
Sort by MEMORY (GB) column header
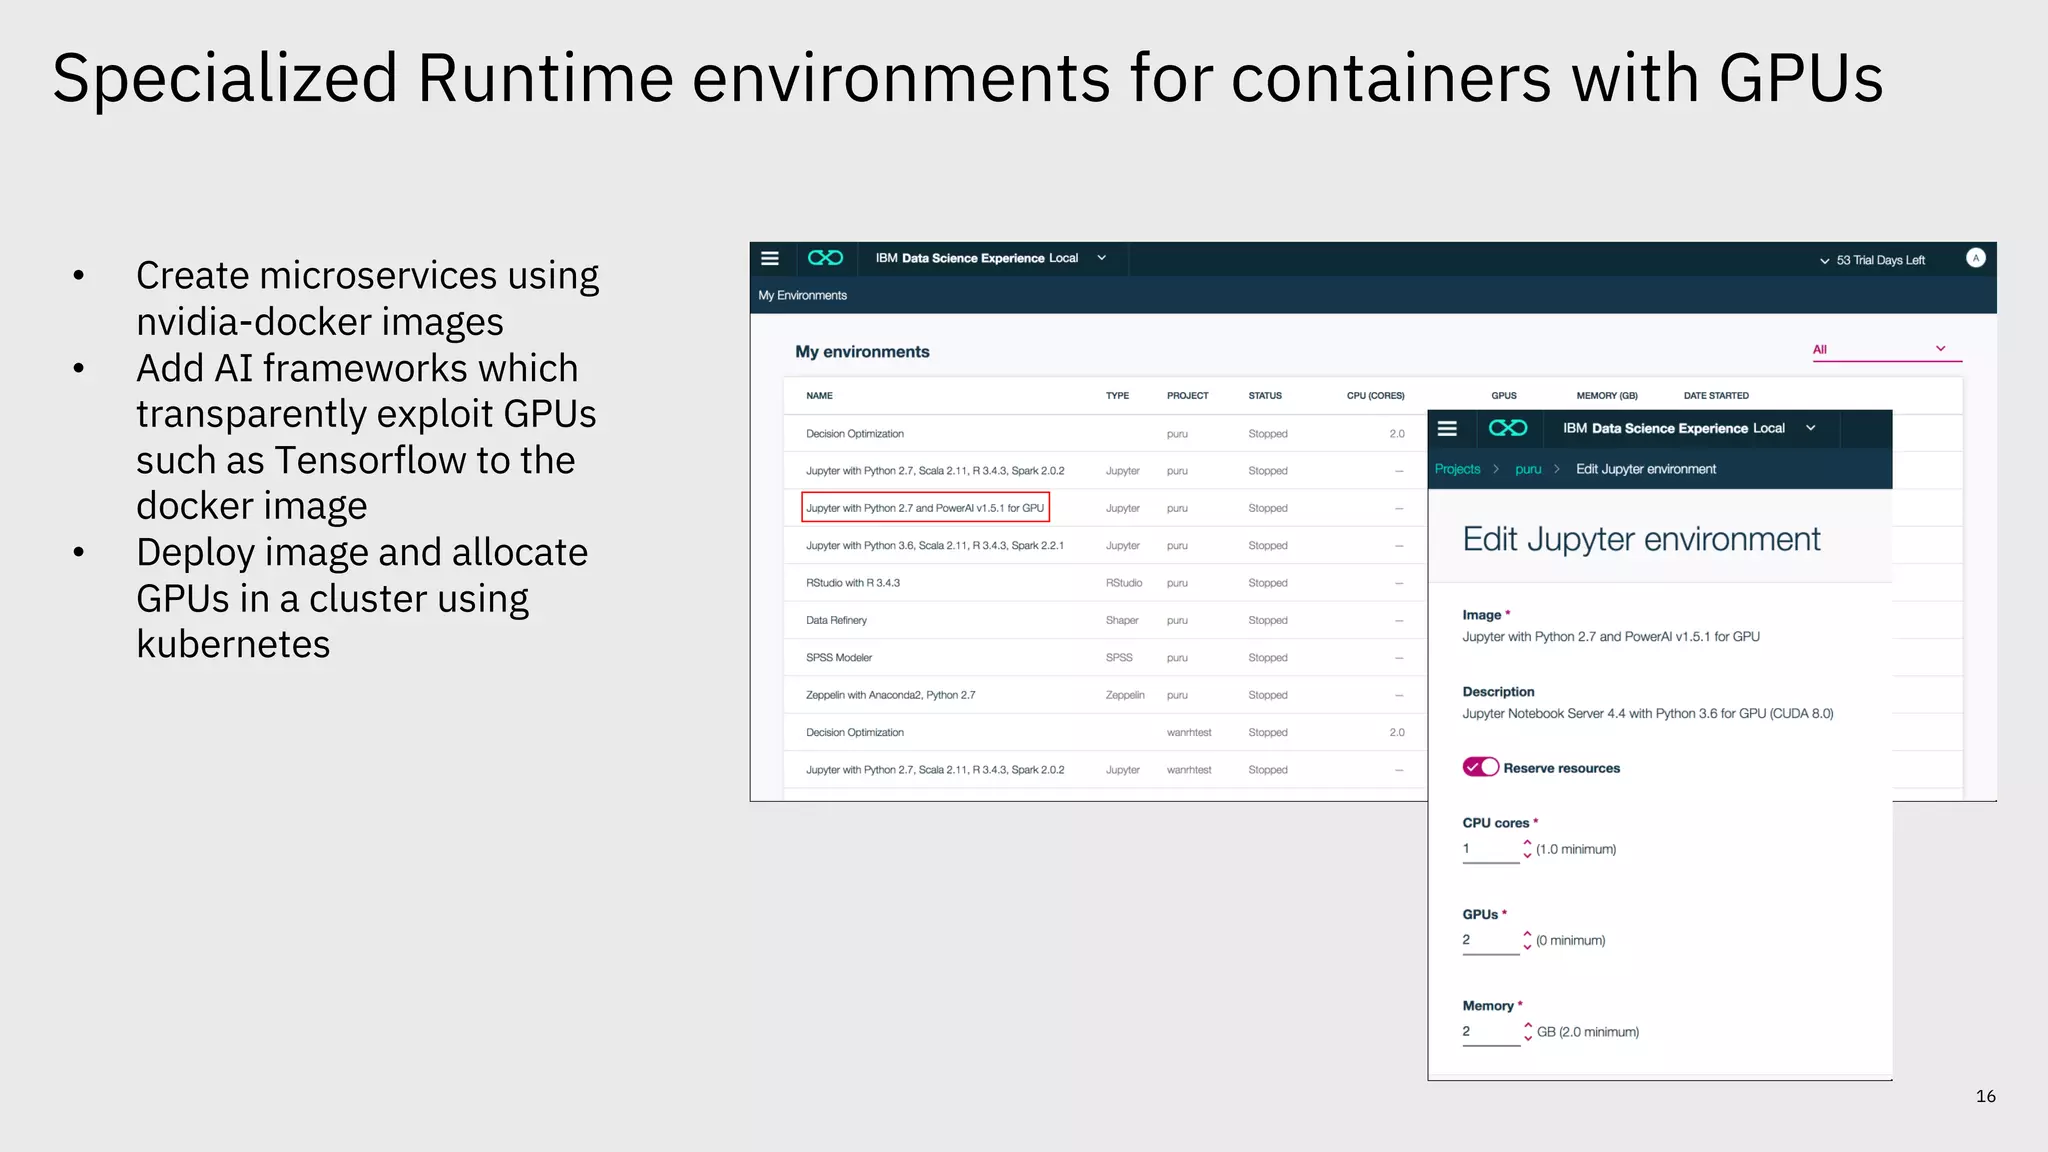point(1607,396)
